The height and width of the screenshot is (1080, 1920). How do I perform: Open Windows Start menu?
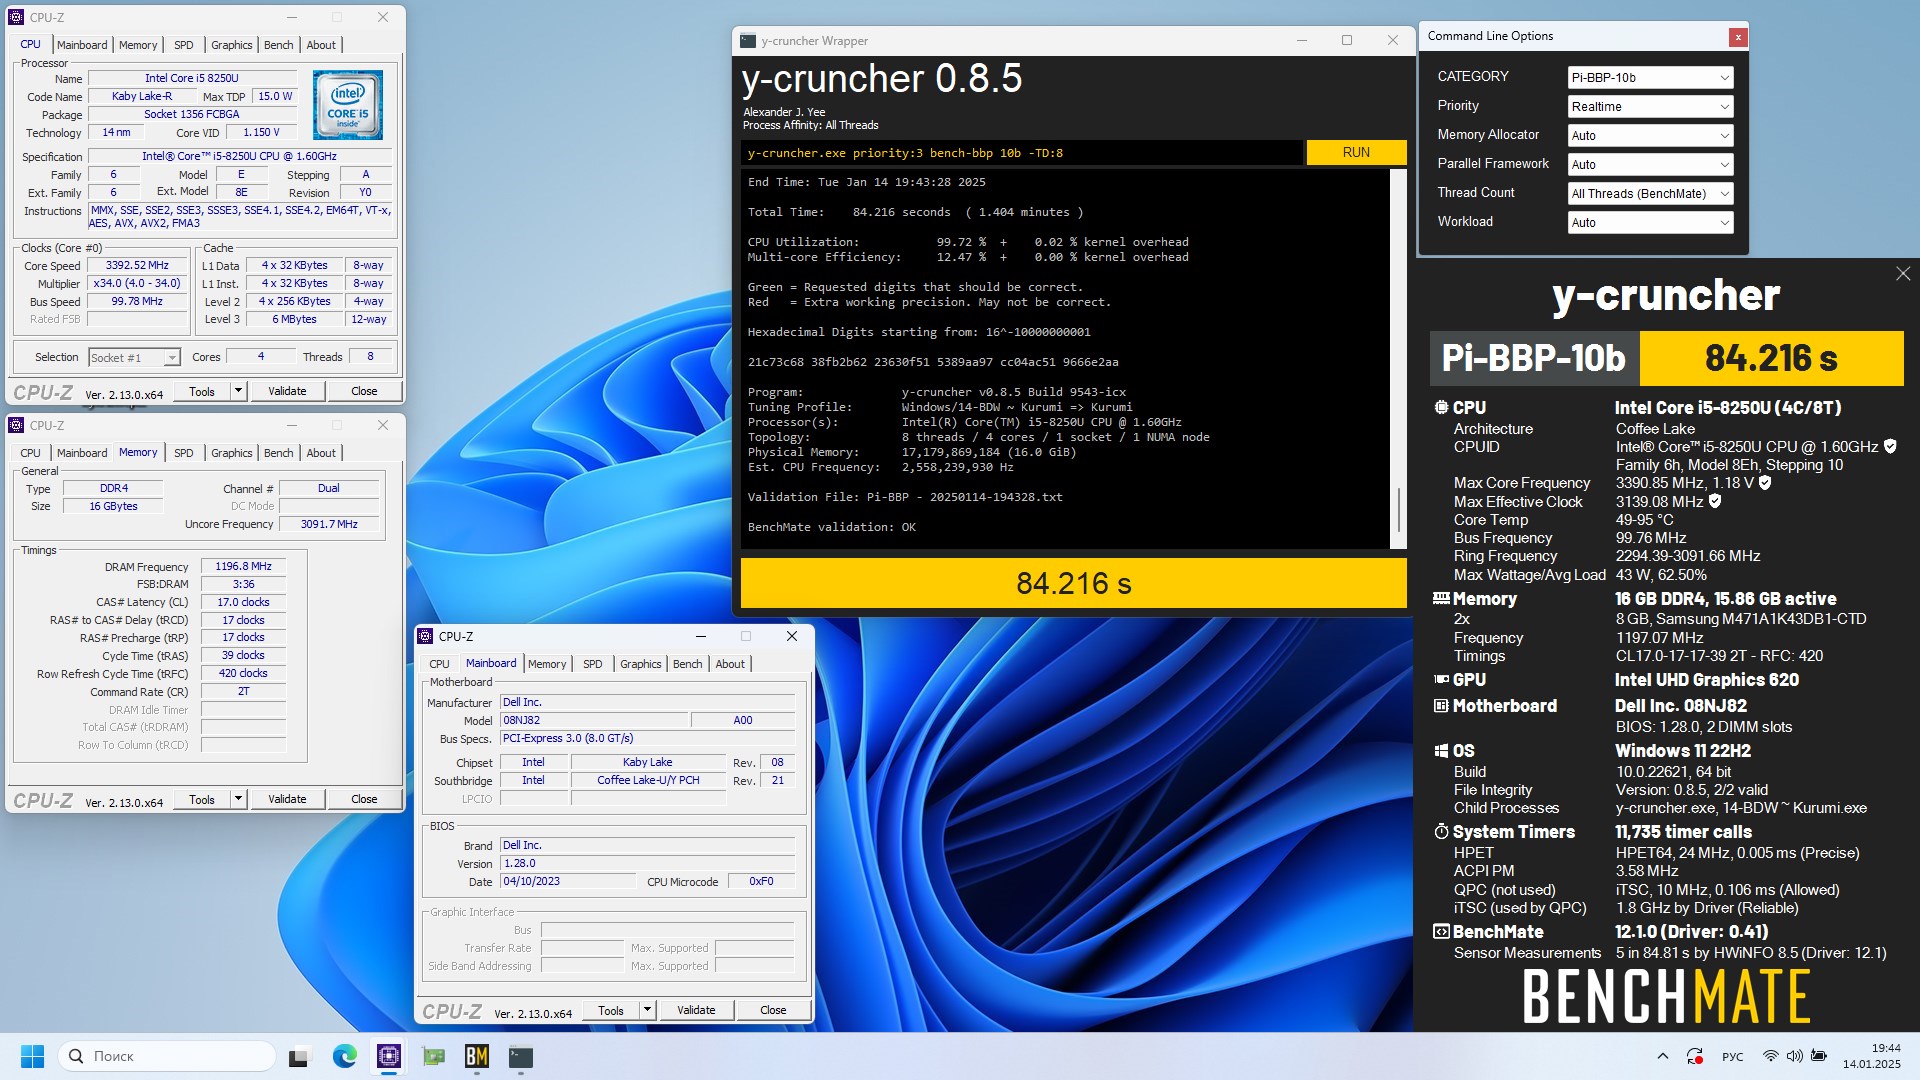coord(32,1056)
